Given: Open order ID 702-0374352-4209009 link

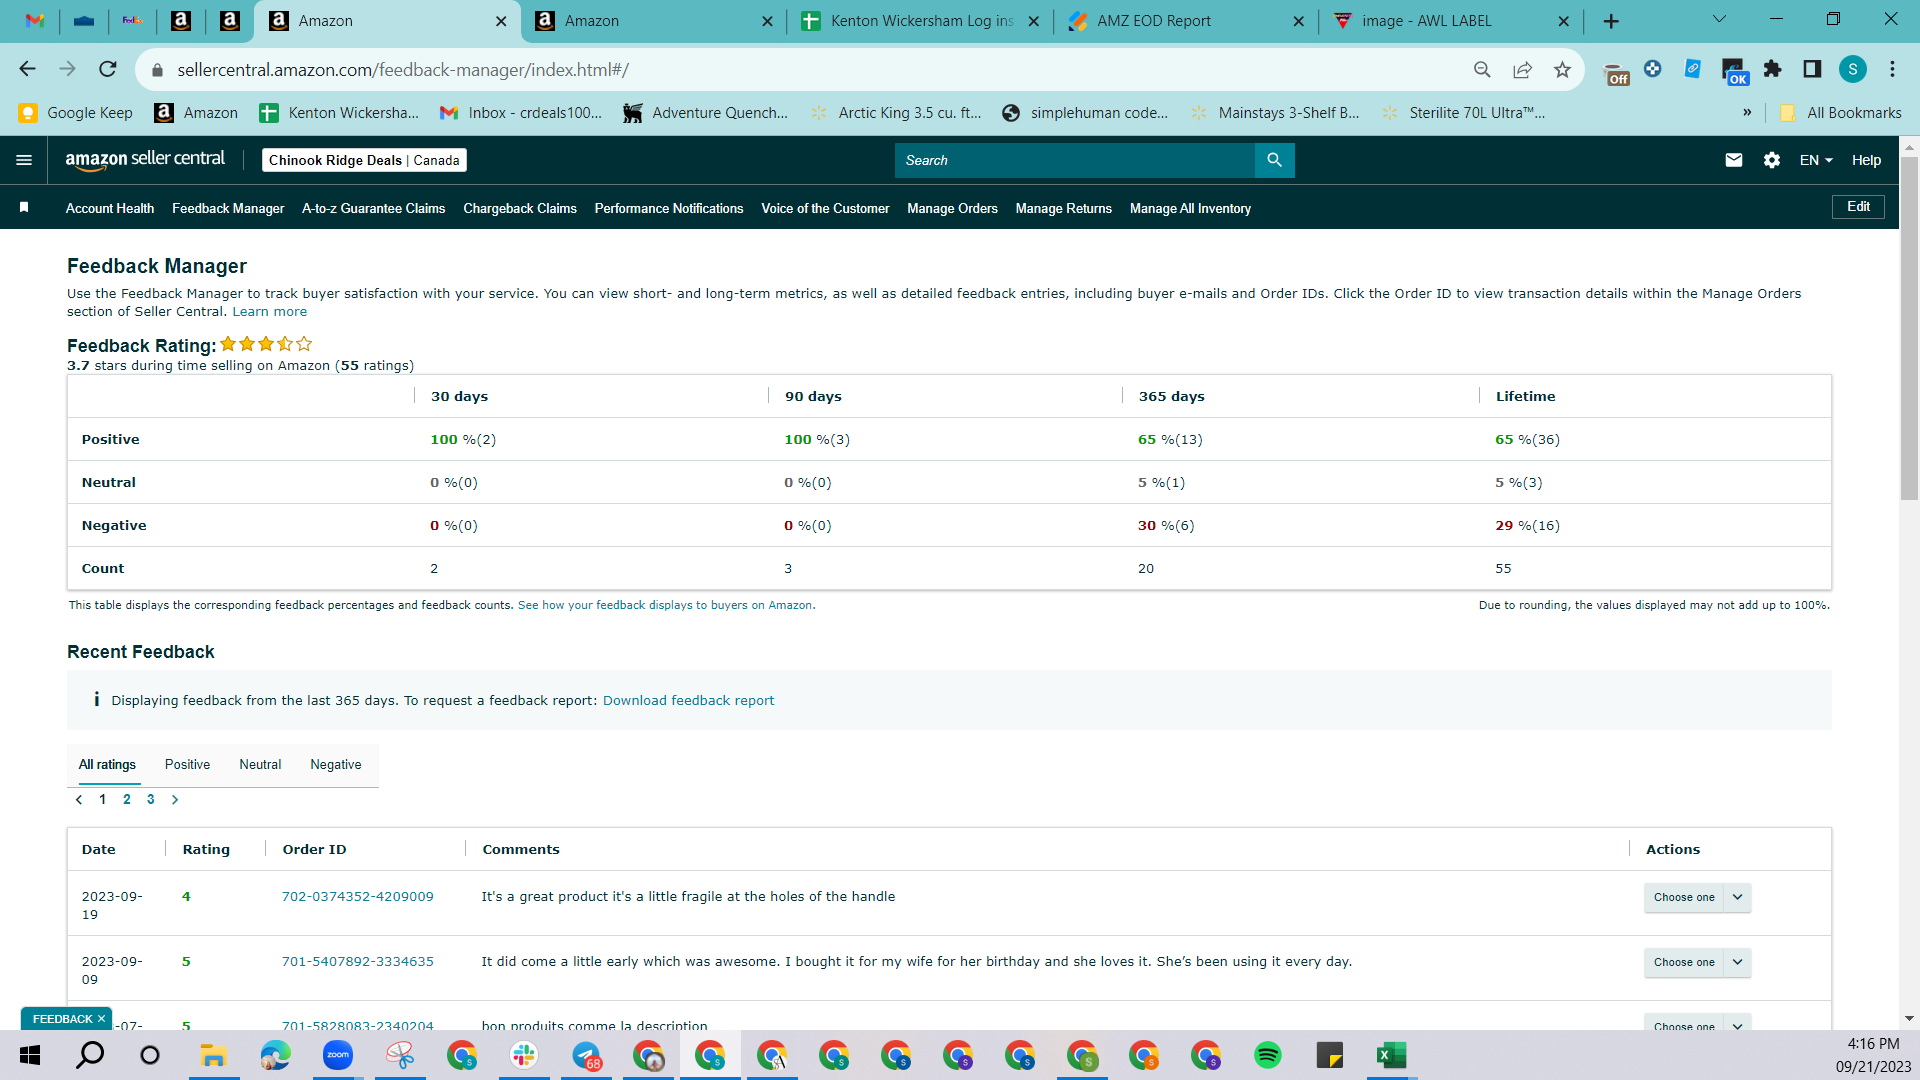Looking at the screenshot, I should click(x=357, y=896).
